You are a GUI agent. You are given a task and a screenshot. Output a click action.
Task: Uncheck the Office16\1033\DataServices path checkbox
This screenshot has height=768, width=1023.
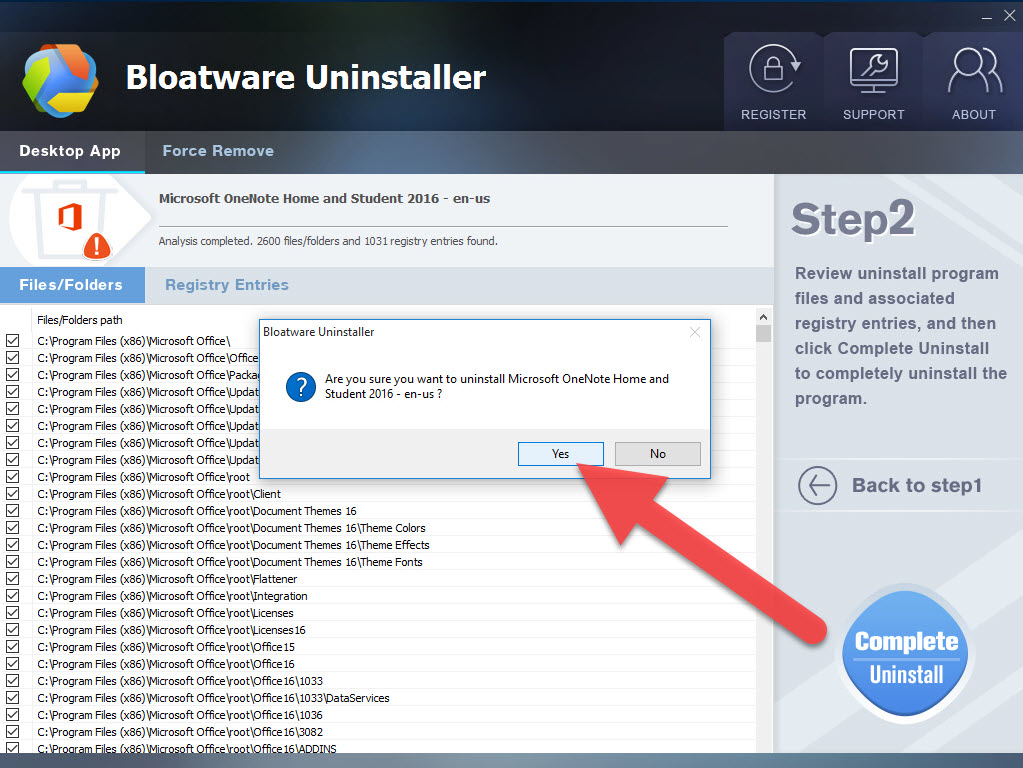point(13,698)
